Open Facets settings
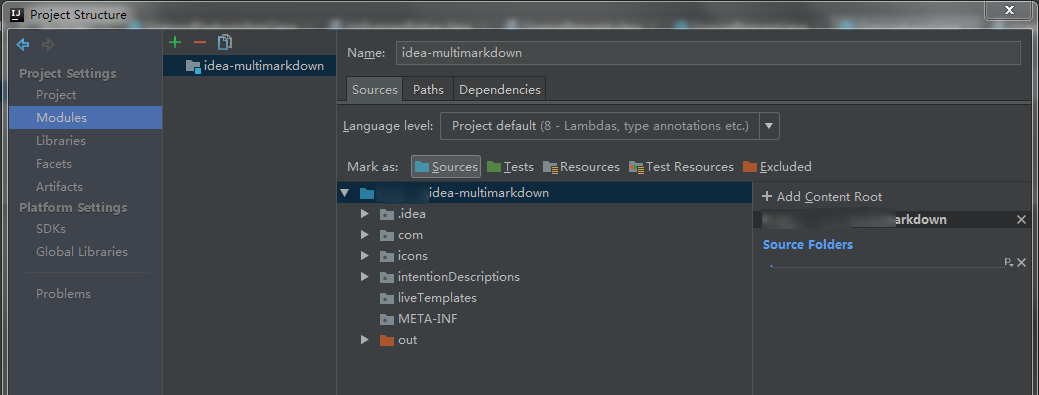This screenshot has width=1039, height=395. pos(54,164)
